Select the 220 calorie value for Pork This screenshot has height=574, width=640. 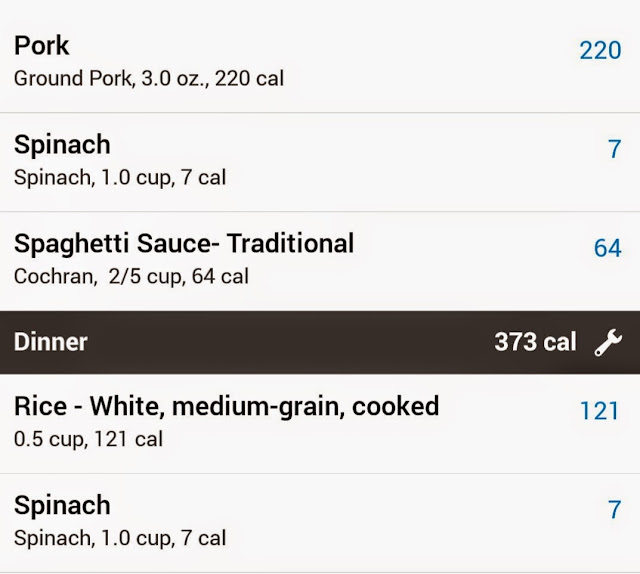point(600,50)
